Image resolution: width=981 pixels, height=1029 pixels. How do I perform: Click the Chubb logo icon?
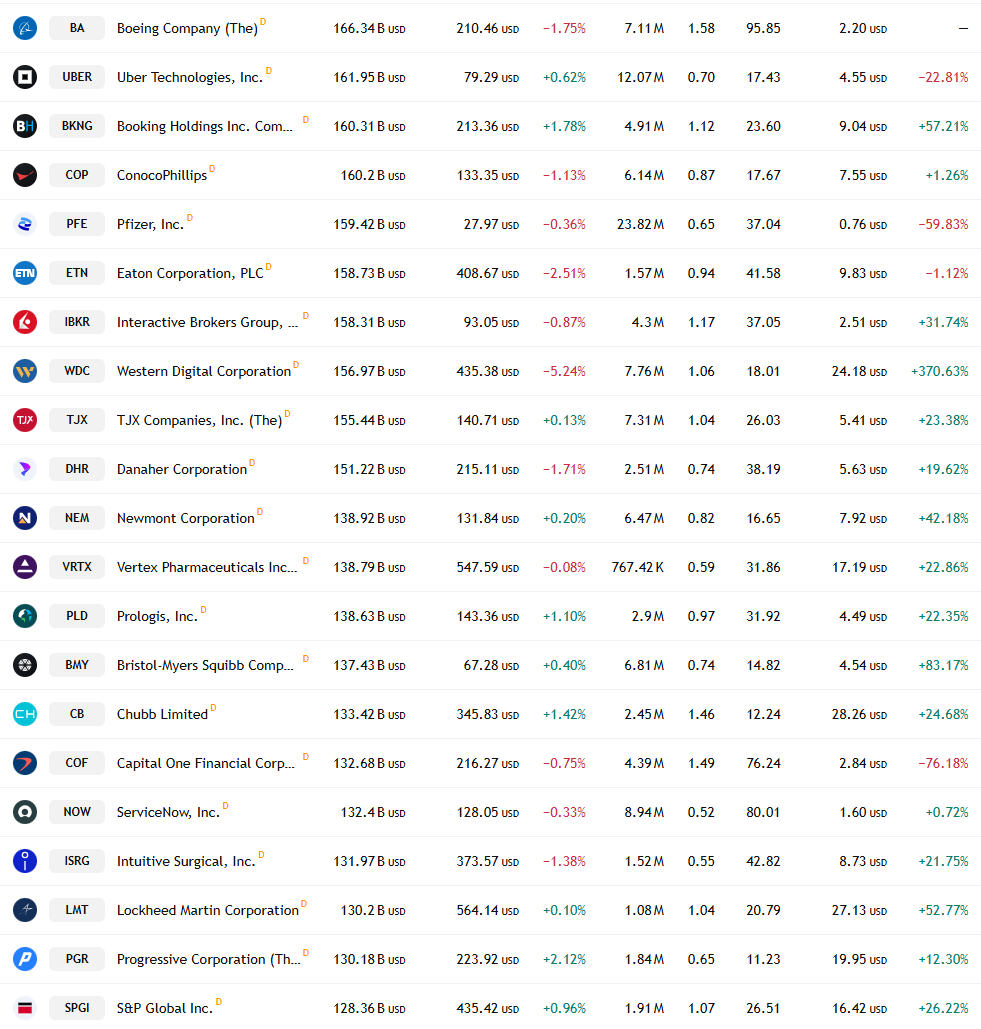tap(25, 714)
